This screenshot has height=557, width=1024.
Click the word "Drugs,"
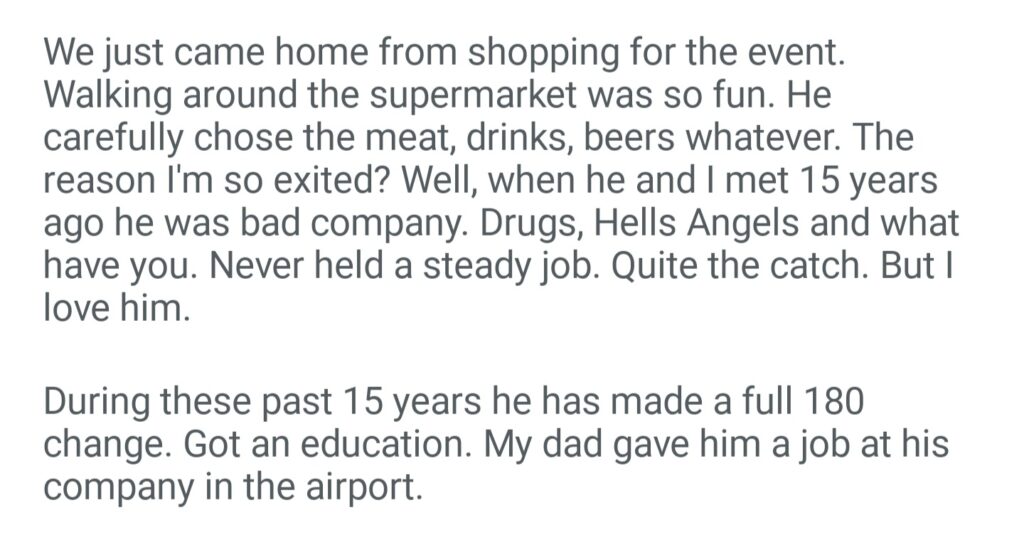pyautogui.click(x=519, y=223)
